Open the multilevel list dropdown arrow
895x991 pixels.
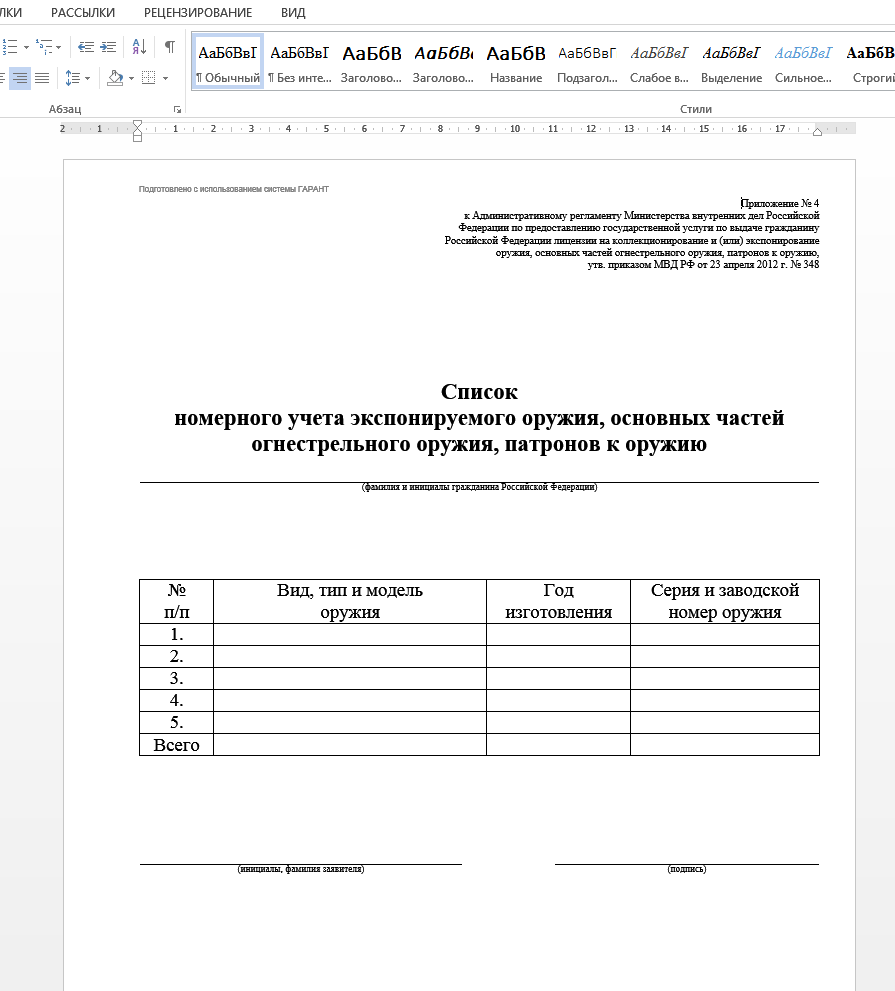(58, 47)
